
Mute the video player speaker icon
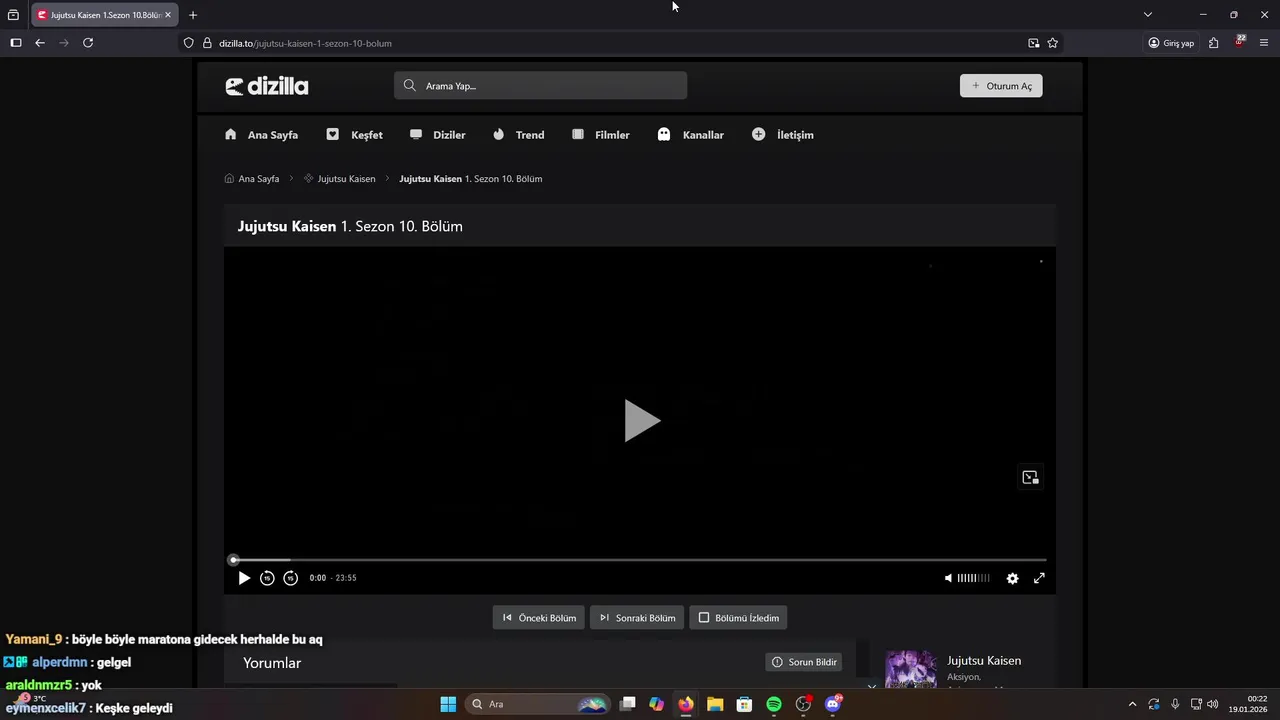tap(949, 578)
